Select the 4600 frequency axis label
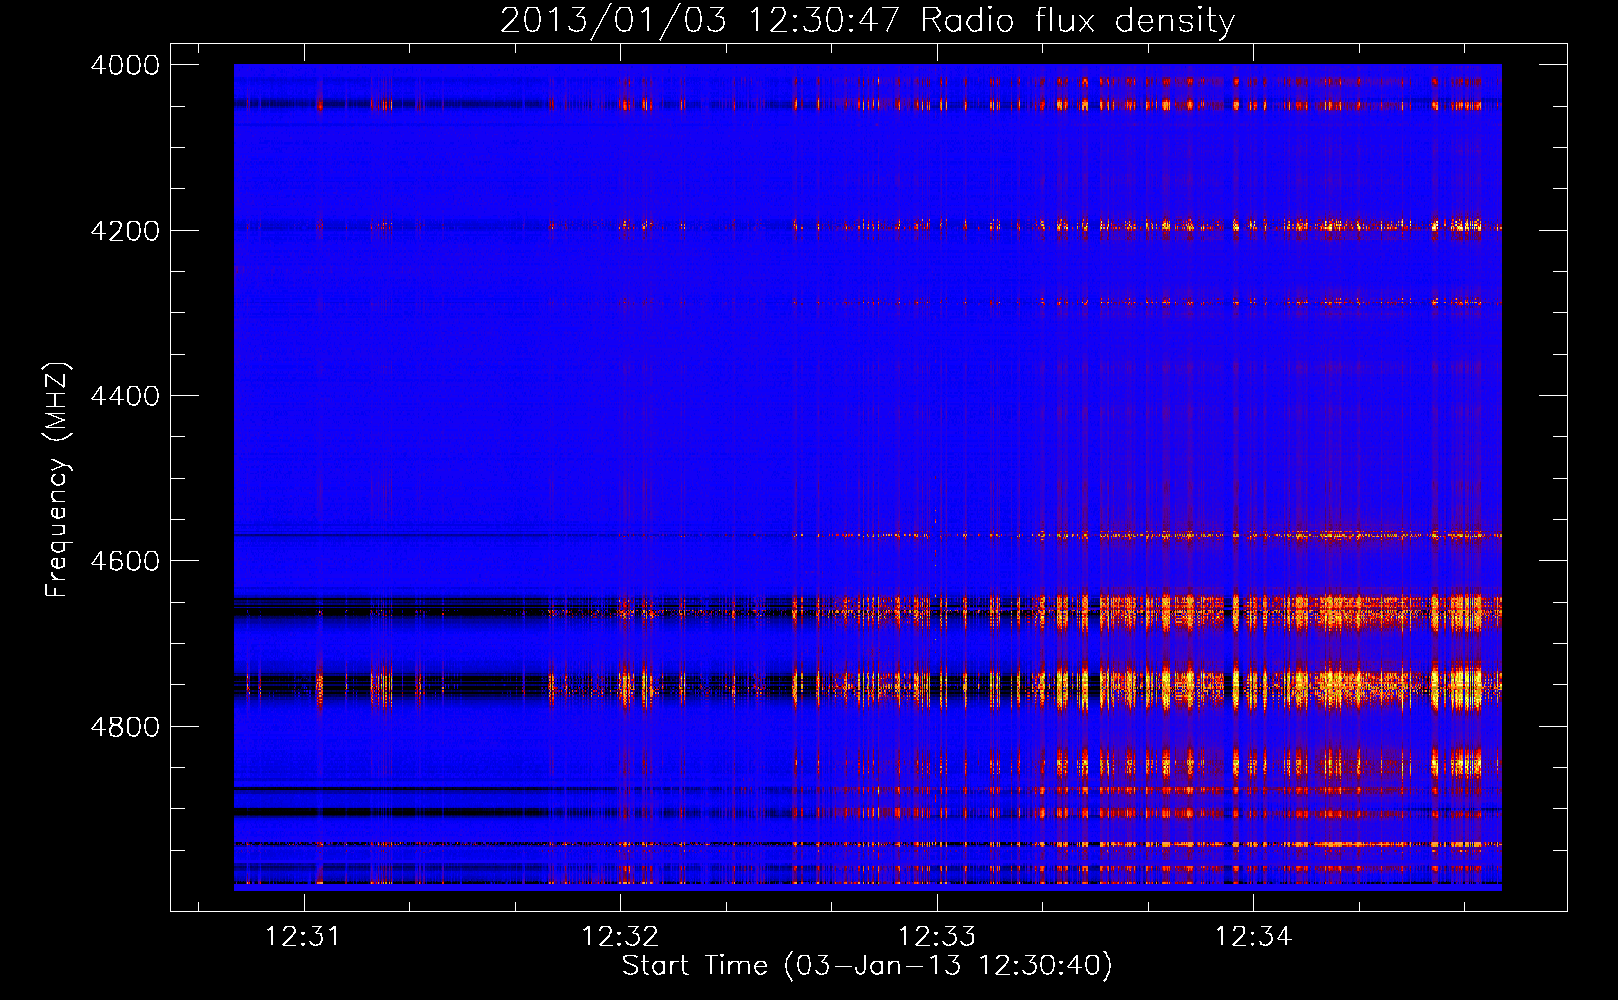The height and width of the screenshot is (1000, 1618). [125, 561]
